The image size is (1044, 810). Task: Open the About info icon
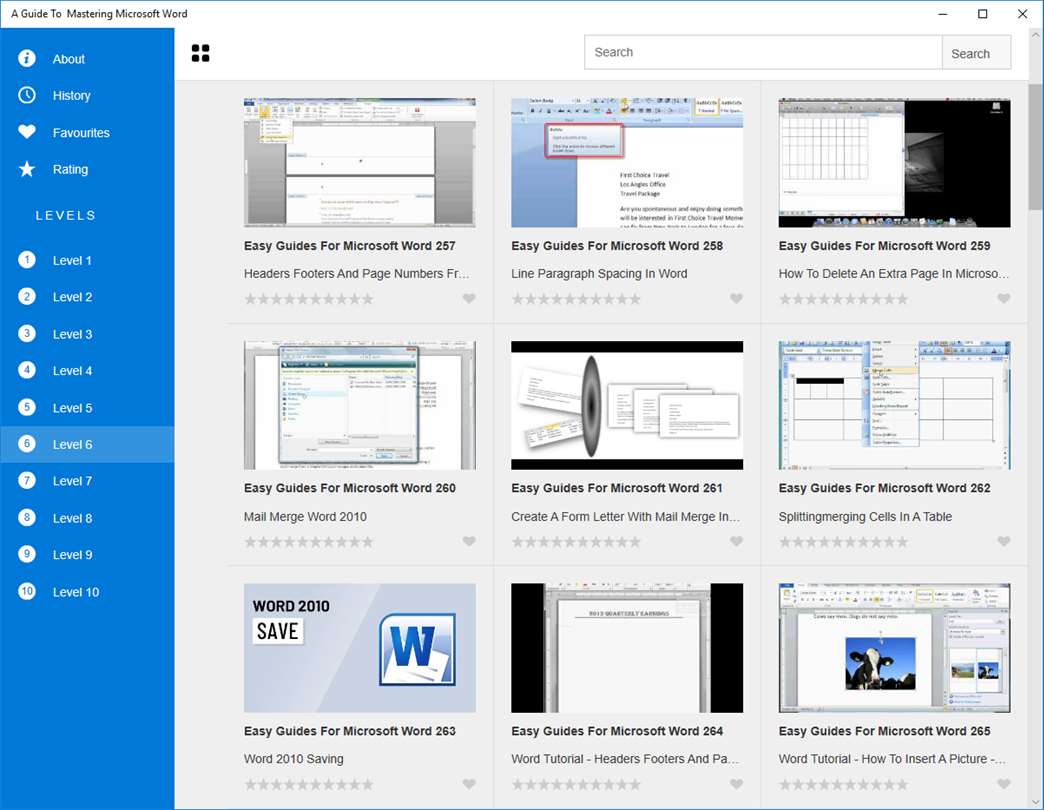[27, 59]
